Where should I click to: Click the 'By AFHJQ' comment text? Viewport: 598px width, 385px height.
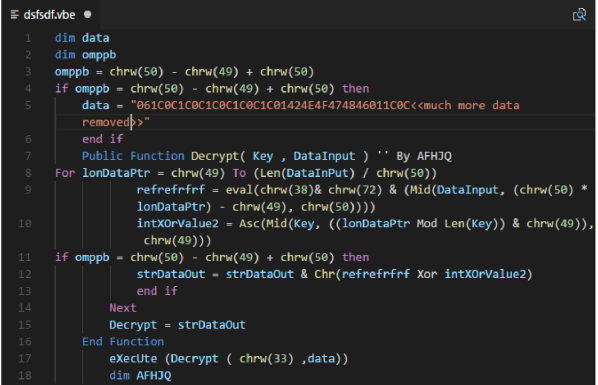point(424,156)
